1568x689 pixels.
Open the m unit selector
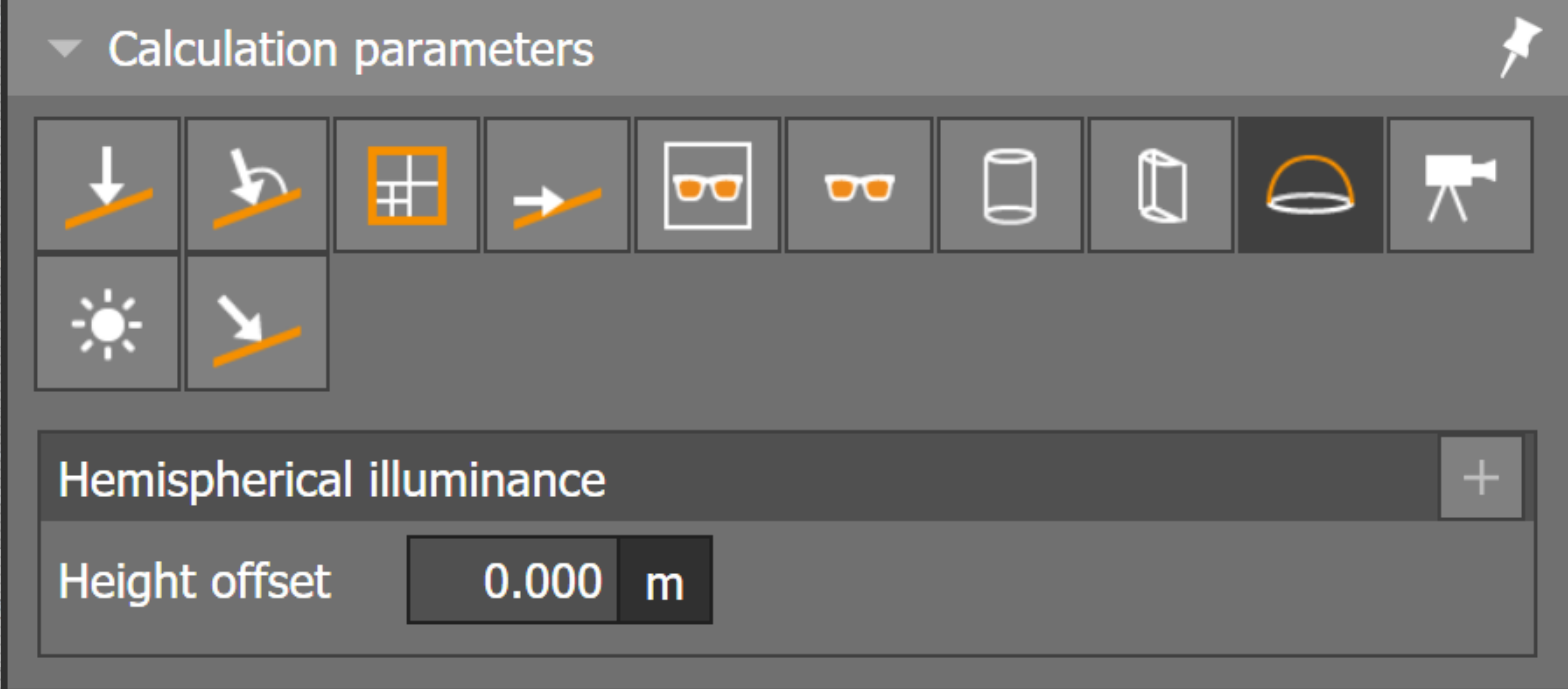click(665, 580)
